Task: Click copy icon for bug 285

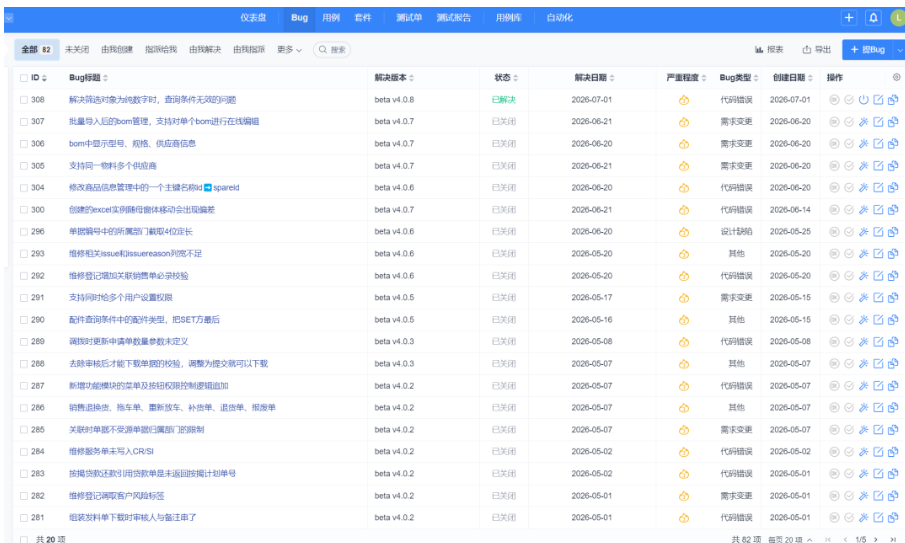Action: (x=893, y=430)
